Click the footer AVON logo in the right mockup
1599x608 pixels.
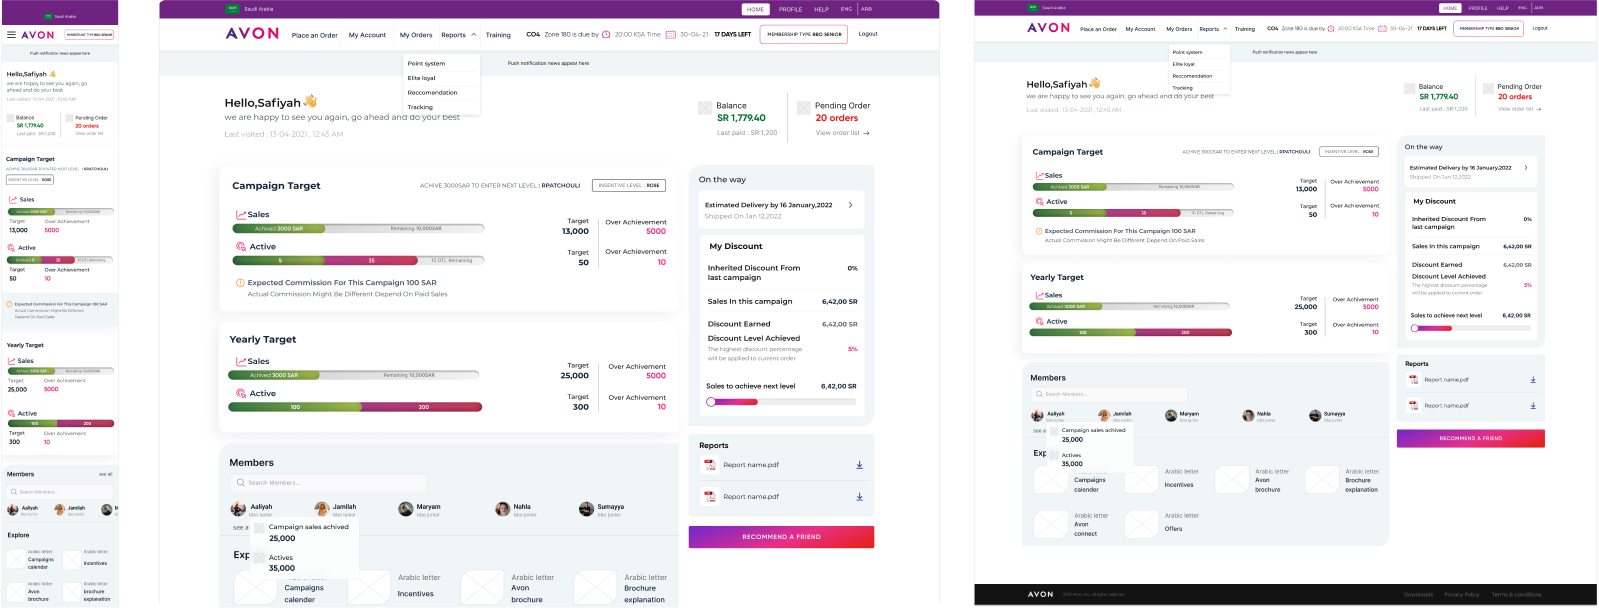pos(1040,594)
